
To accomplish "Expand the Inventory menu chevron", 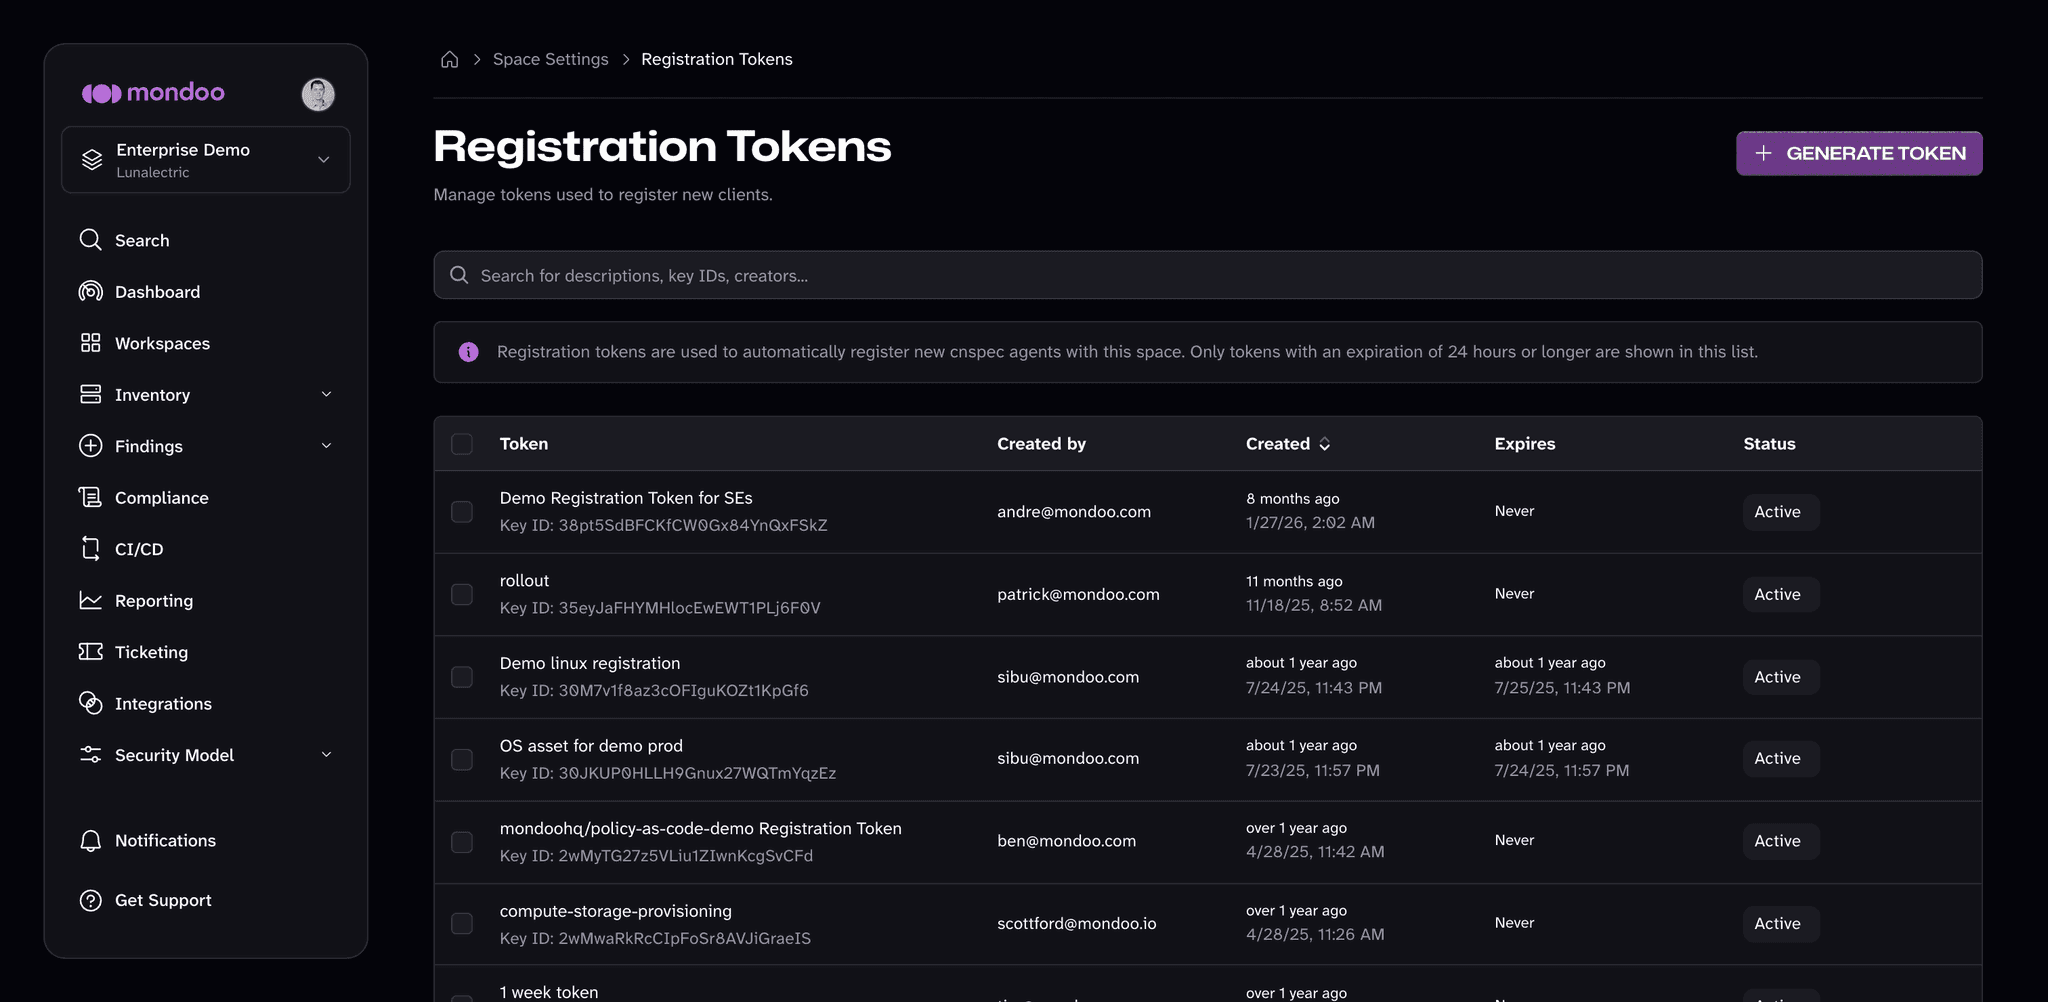I will pos(326,394).
